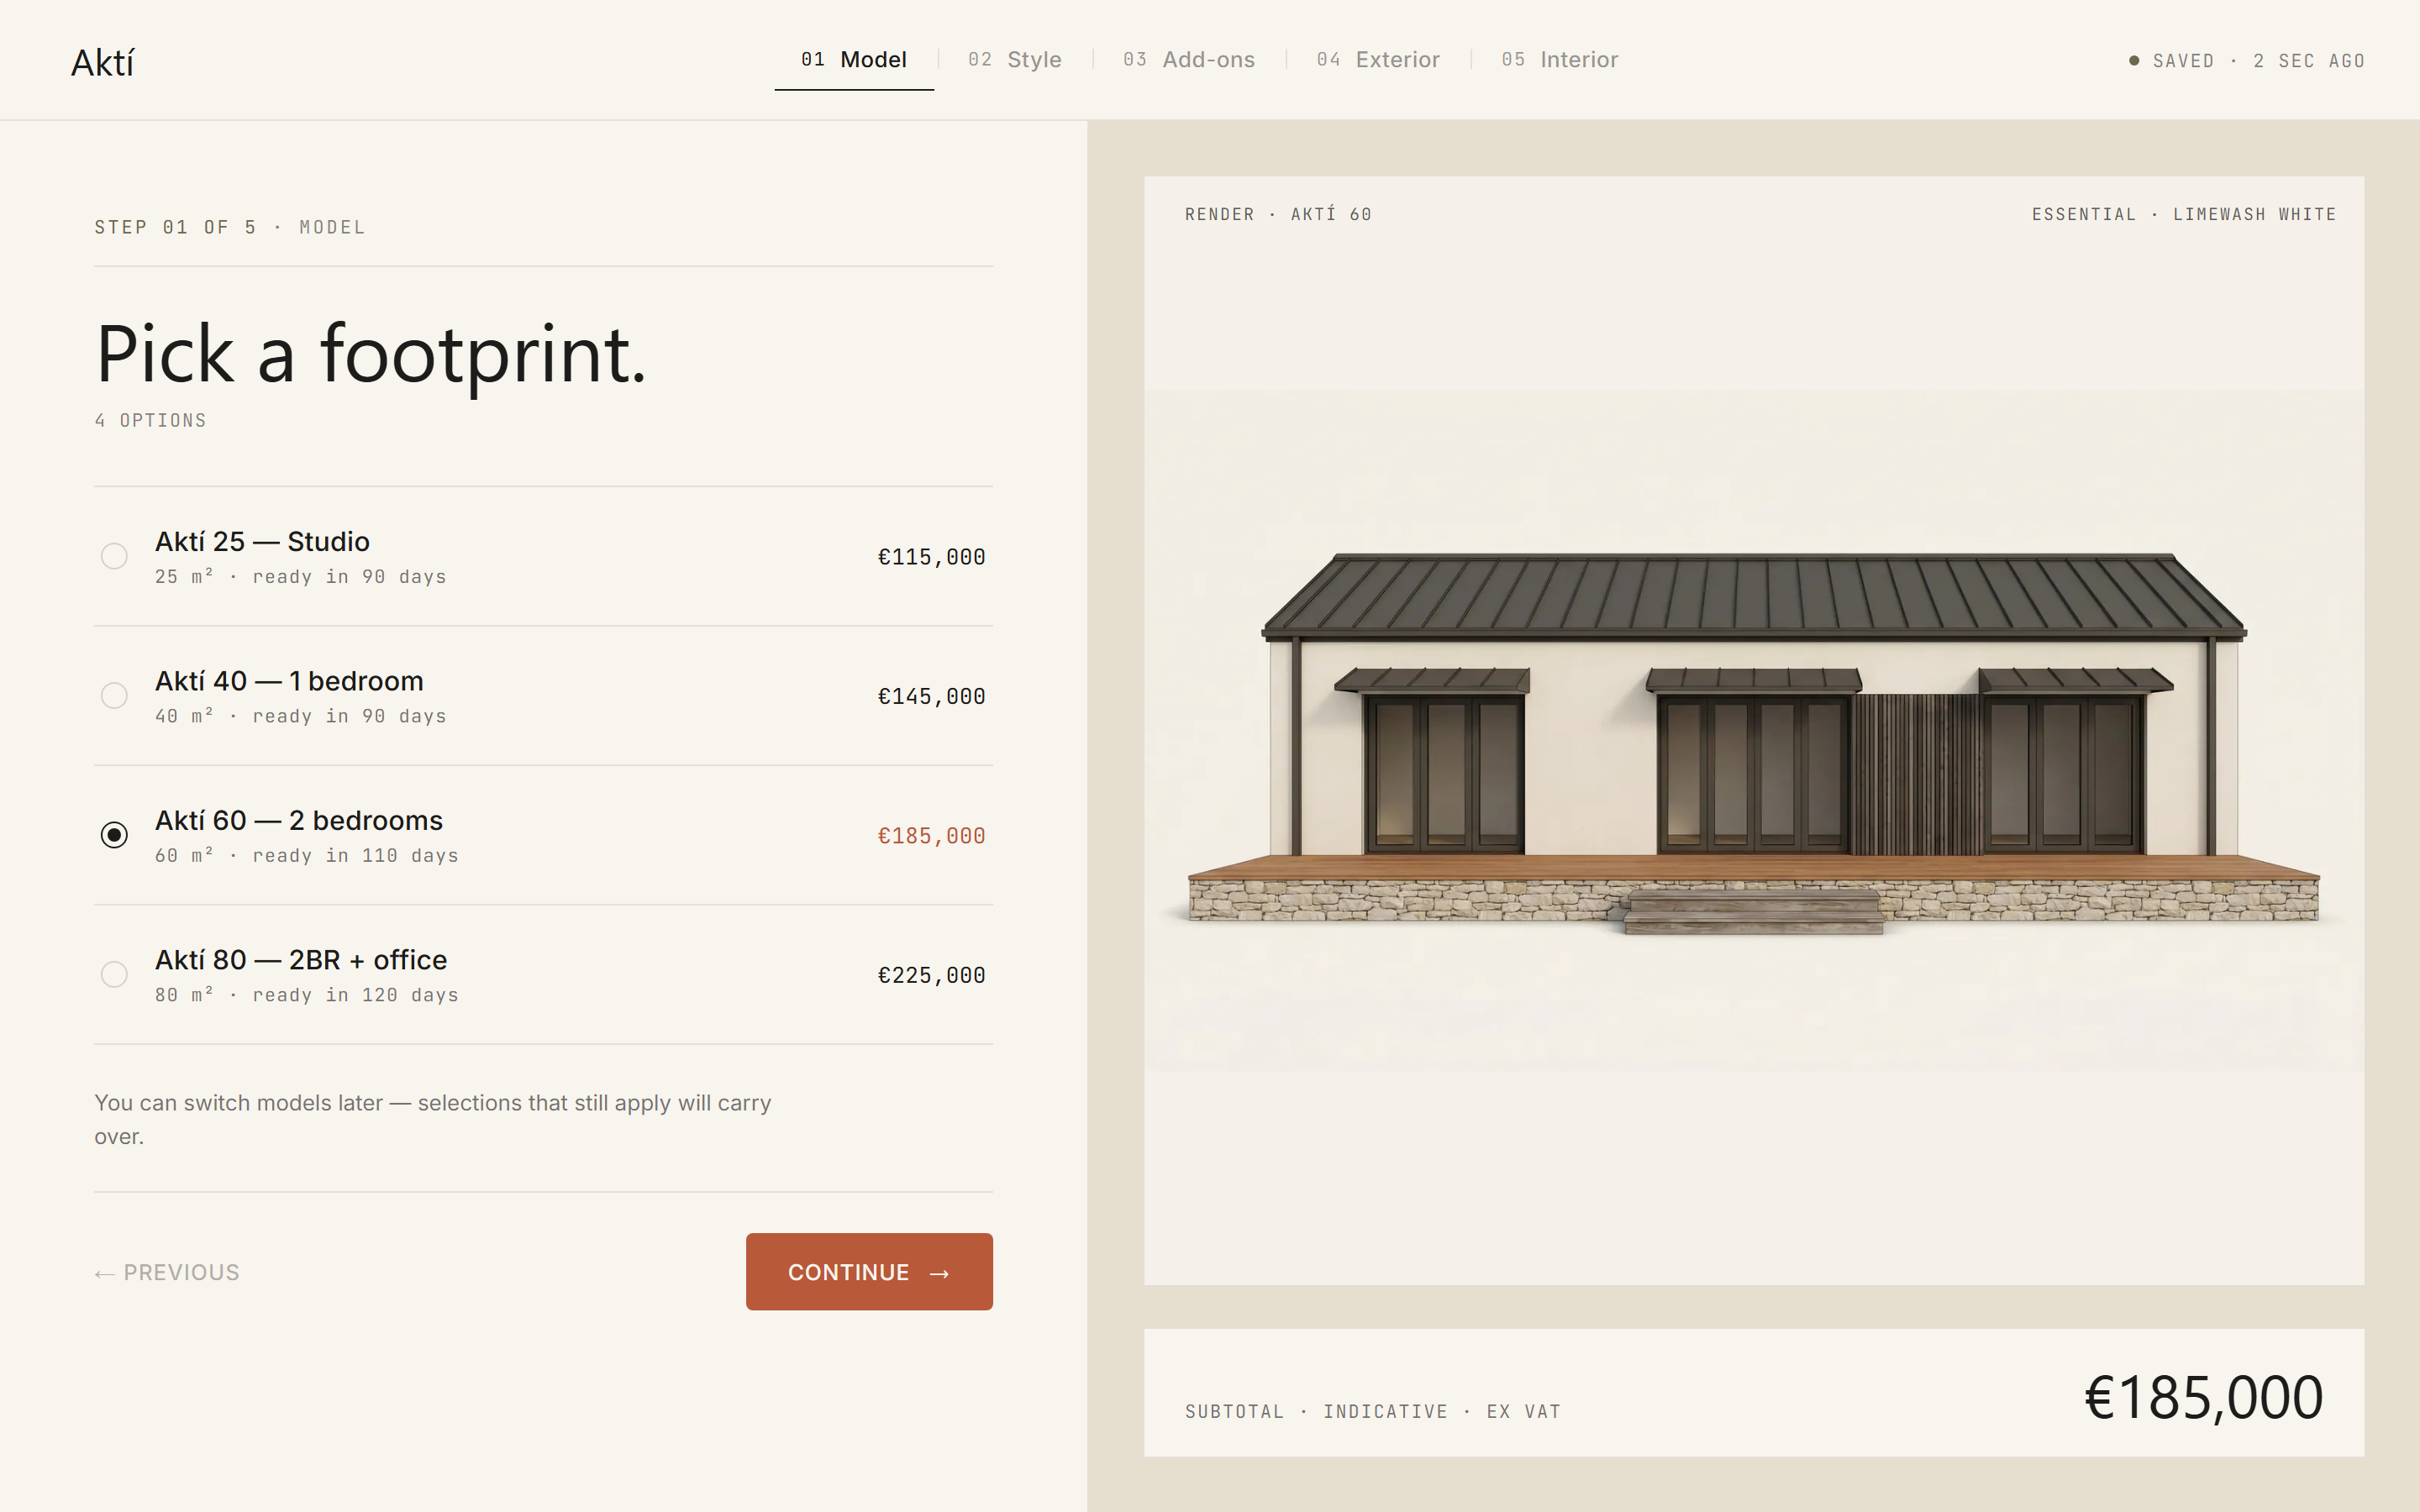Image resolution: width=2420 pixels, height=1512 pixels.
Task: Go to the 03 Add-ons step tab
Action: pos(1189,60)
